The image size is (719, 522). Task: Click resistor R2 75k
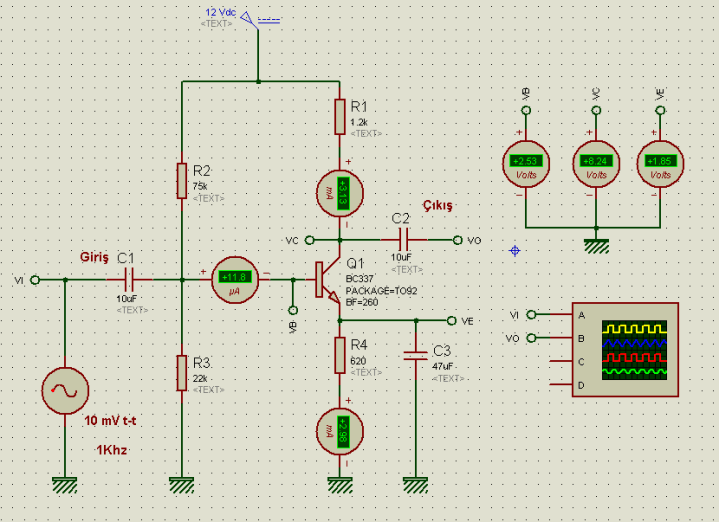point(181,181)
